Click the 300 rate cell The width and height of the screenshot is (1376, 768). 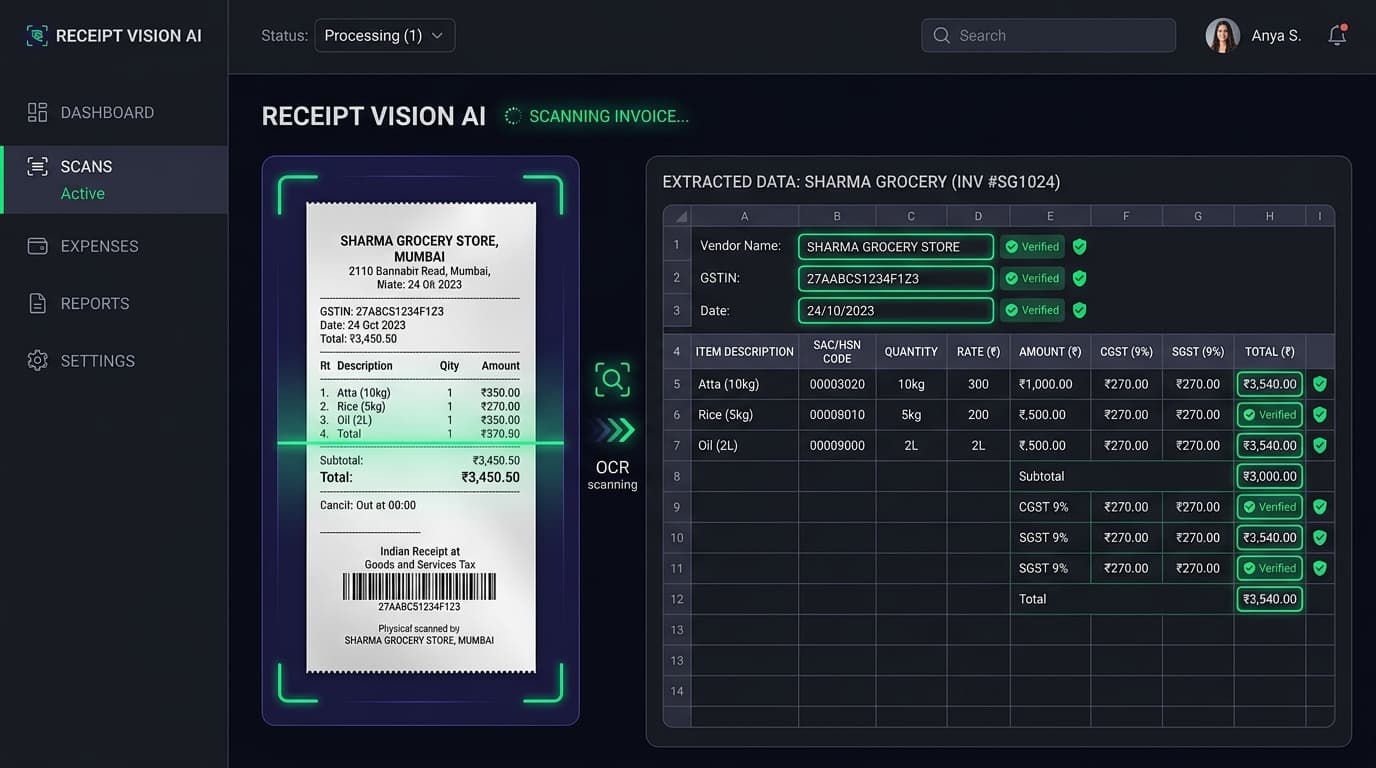click(x=978, y=384)
